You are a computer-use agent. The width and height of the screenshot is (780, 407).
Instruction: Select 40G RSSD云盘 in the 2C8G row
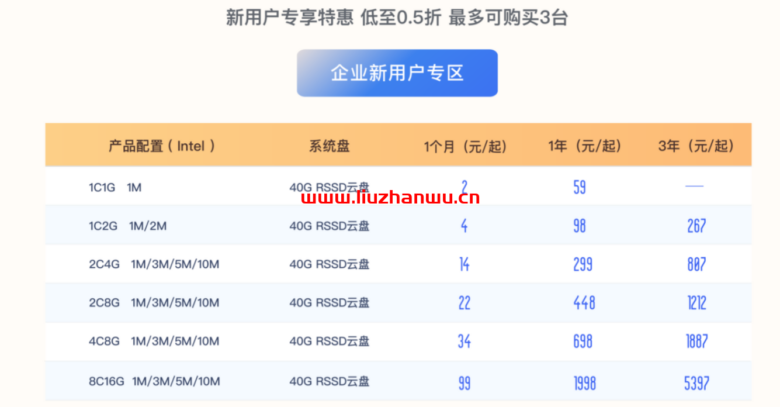tap(329, 303)
